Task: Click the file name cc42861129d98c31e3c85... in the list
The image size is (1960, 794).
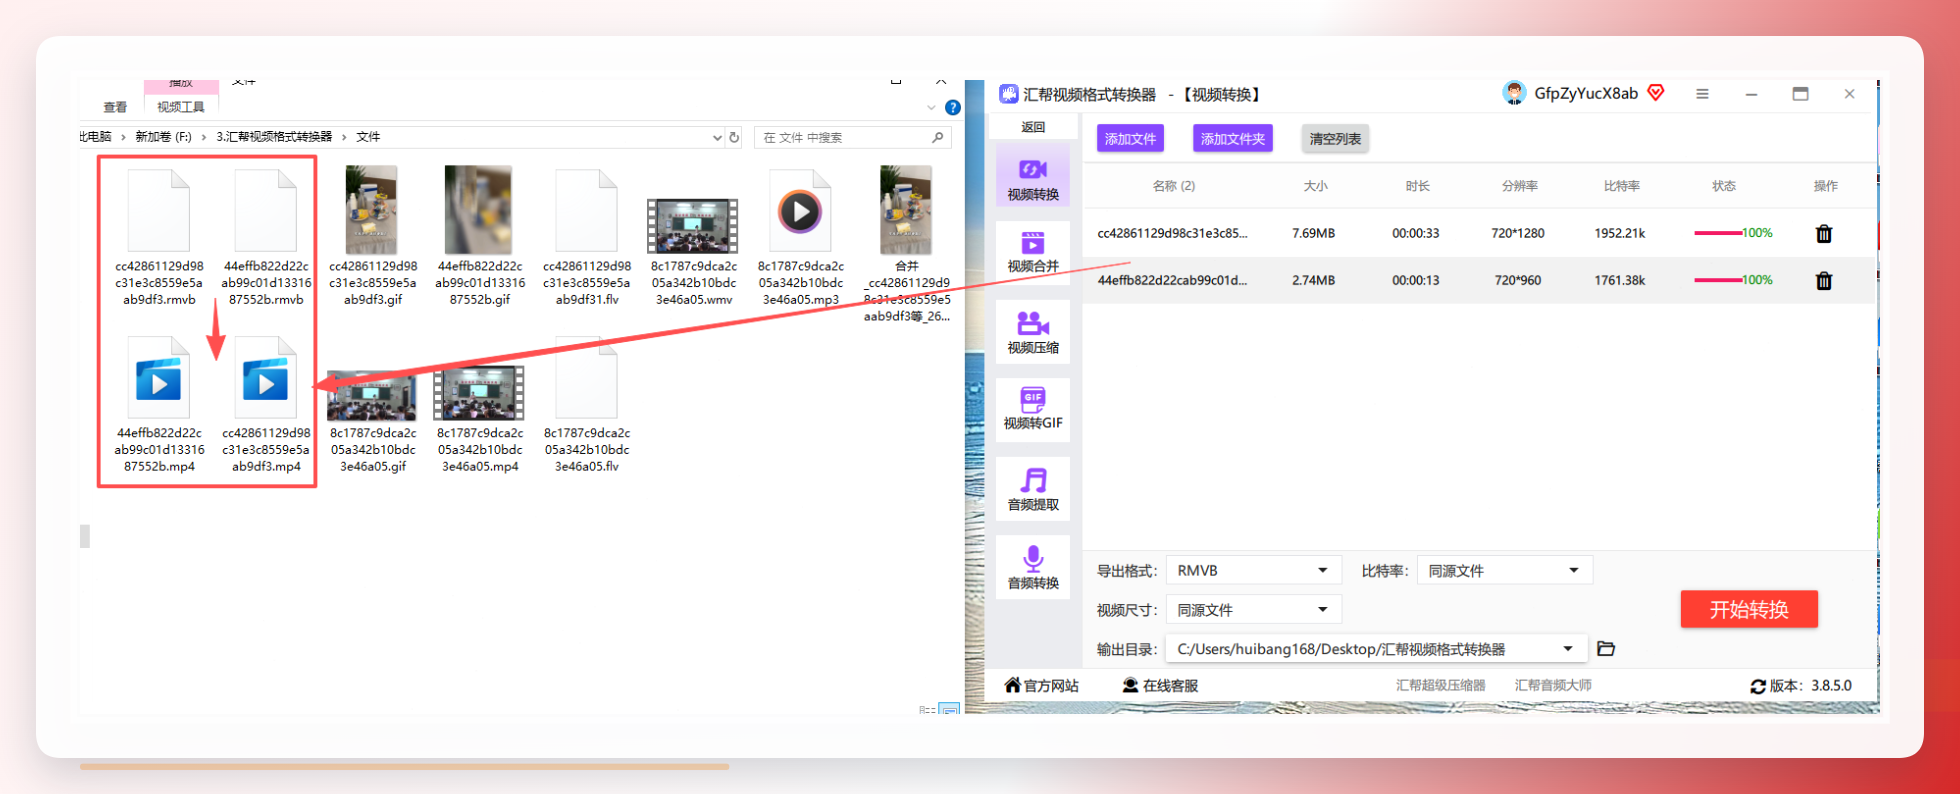Action: pos(1172,233)
